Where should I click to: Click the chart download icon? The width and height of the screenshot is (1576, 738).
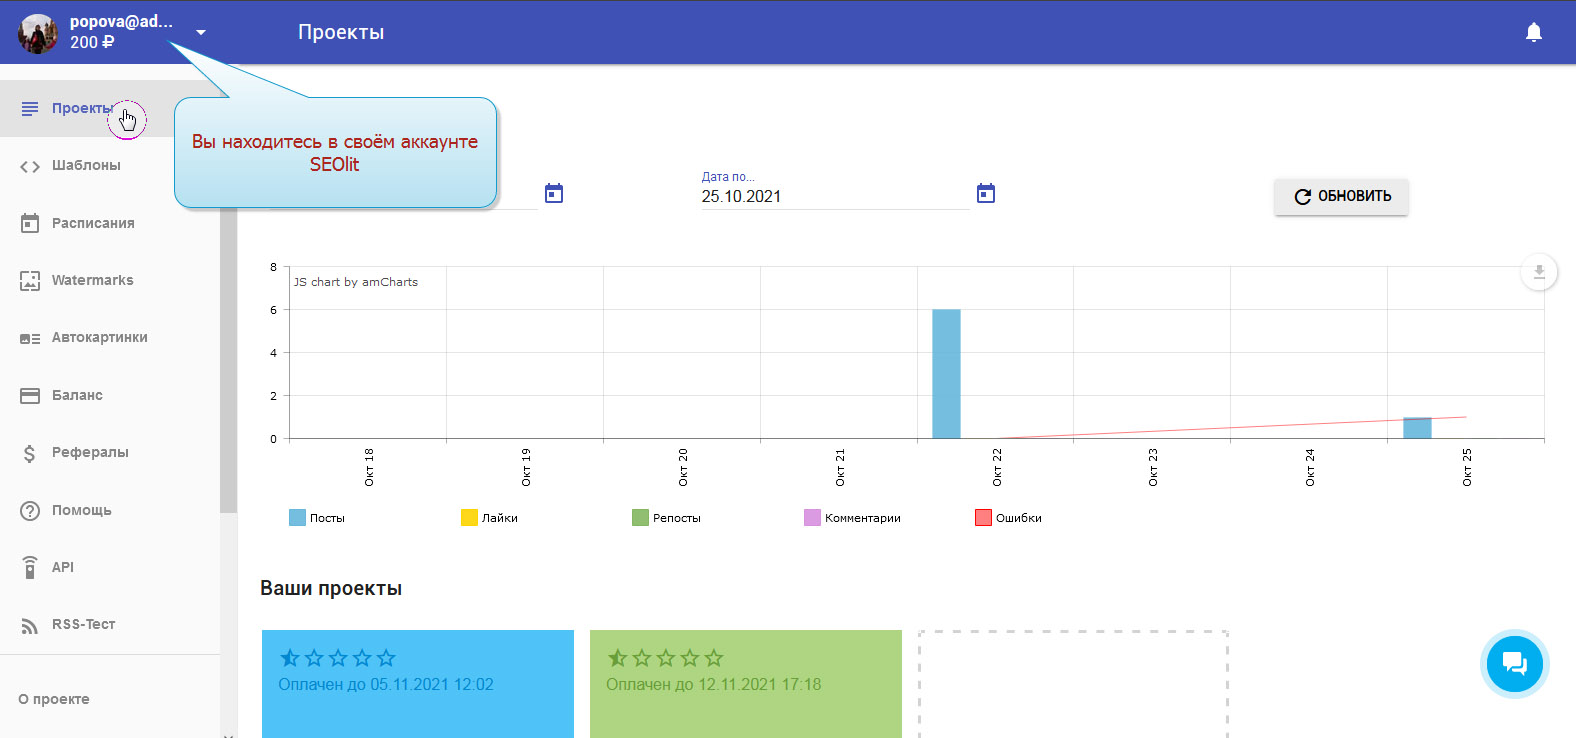1539,272
